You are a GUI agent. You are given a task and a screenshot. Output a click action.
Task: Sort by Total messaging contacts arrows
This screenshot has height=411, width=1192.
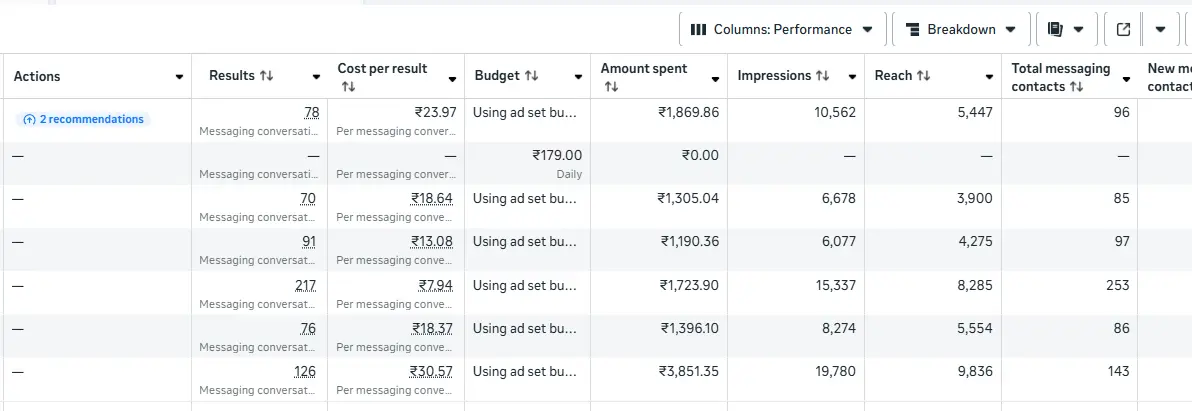(x=1076, y=87)
